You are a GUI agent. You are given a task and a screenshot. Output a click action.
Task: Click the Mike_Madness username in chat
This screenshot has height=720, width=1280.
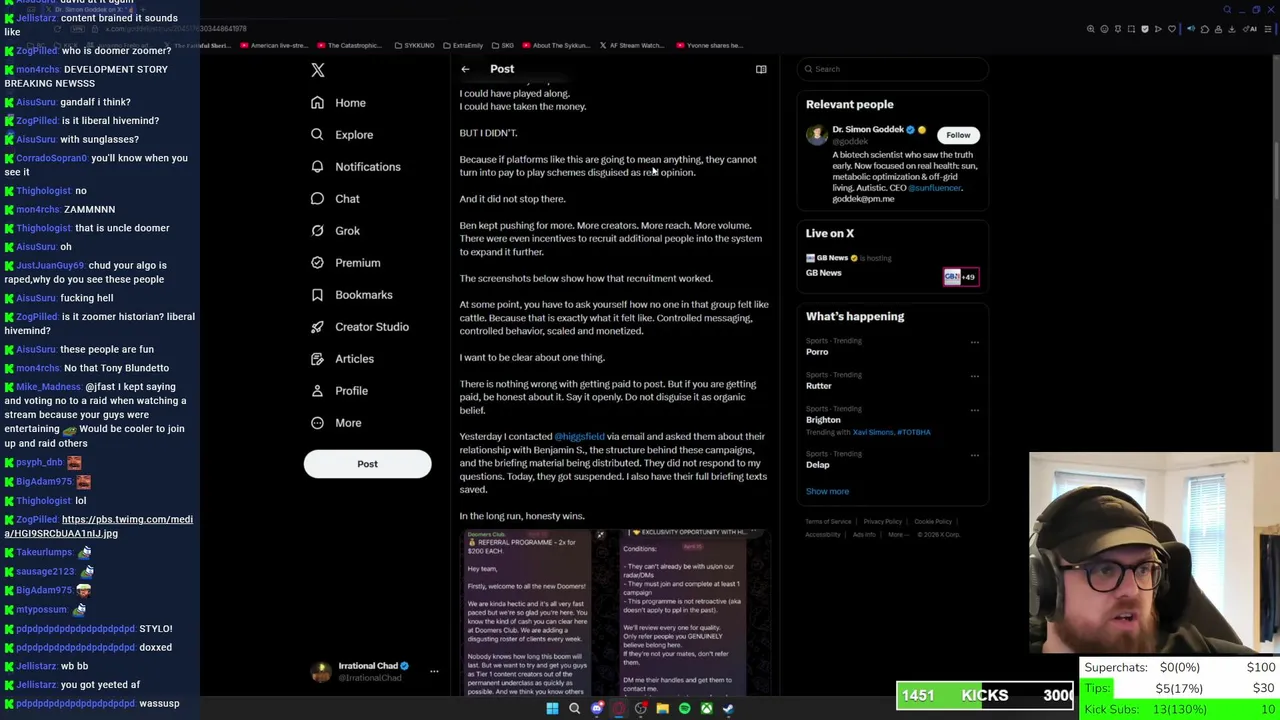pyautogui.click(x=48, y=387)
